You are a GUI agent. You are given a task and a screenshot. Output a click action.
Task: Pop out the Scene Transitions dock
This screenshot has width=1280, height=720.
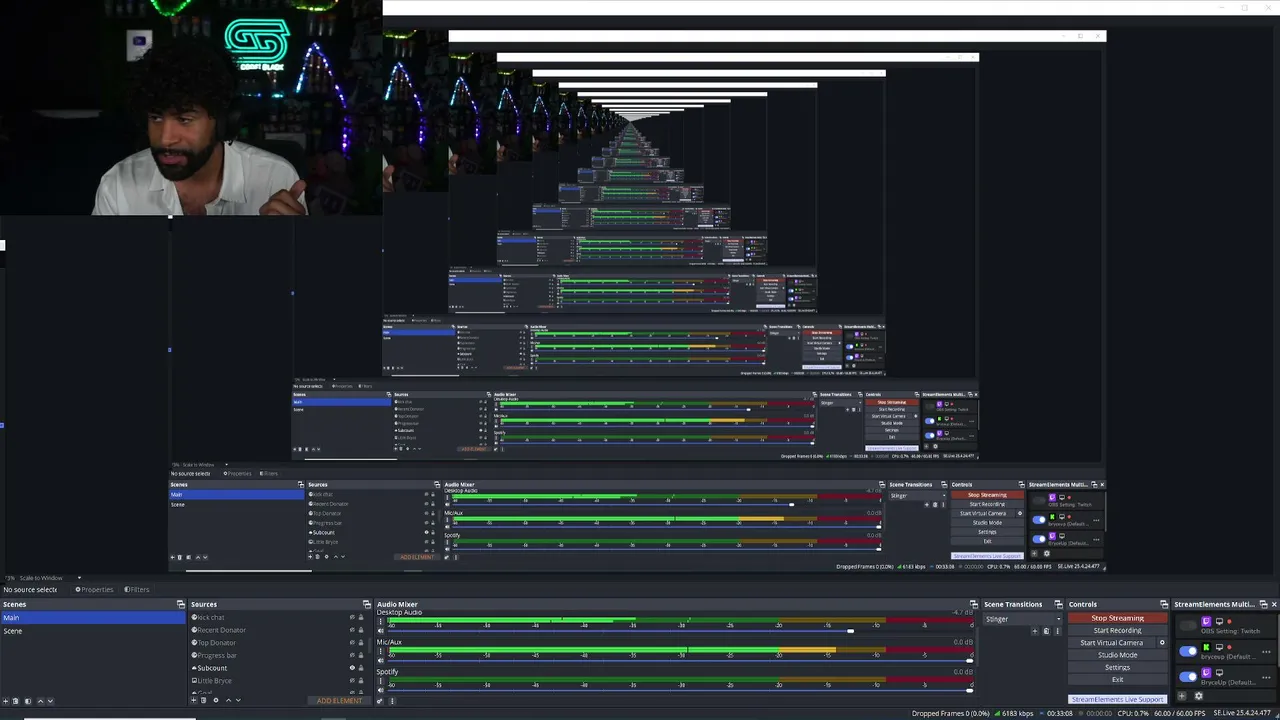[1059, 604]
